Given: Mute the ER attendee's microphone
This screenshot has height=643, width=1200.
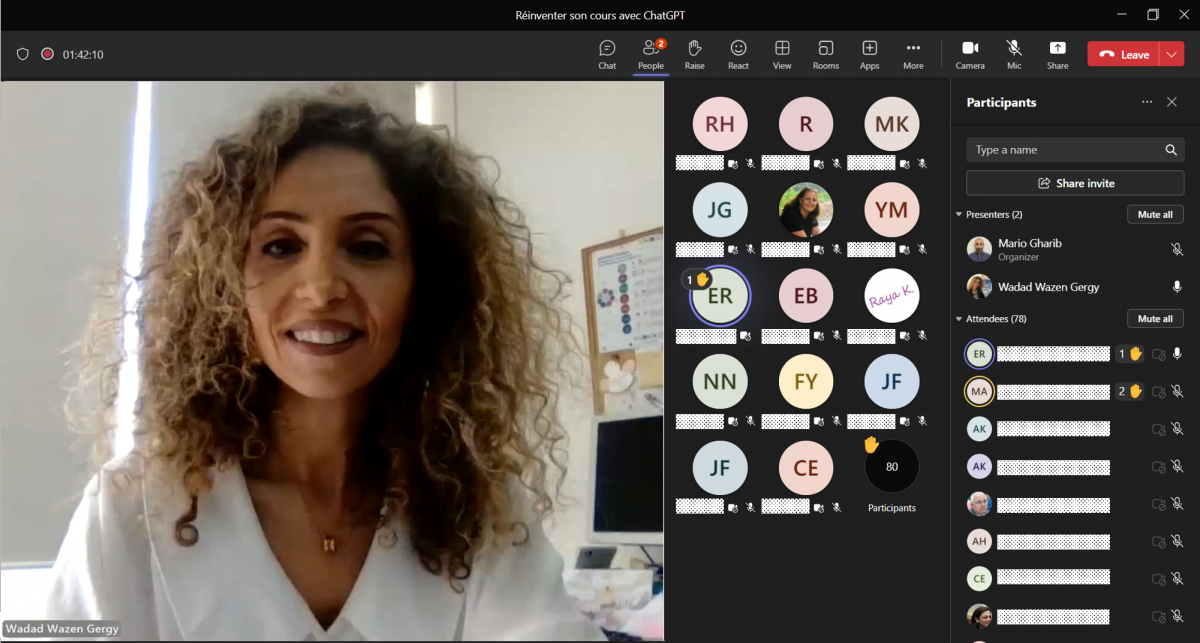Looking at the screenshot, I should click(1177, 354).
